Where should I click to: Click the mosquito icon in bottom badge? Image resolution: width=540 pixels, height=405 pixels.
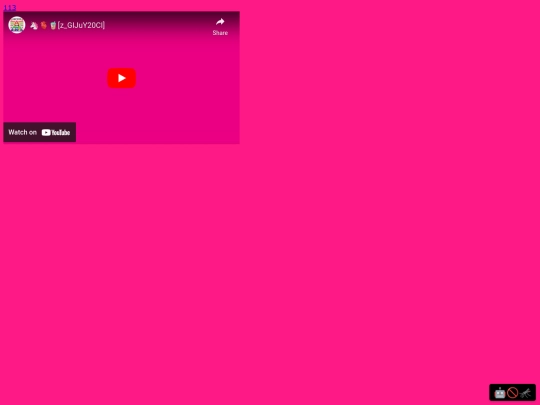click(525, 393)
